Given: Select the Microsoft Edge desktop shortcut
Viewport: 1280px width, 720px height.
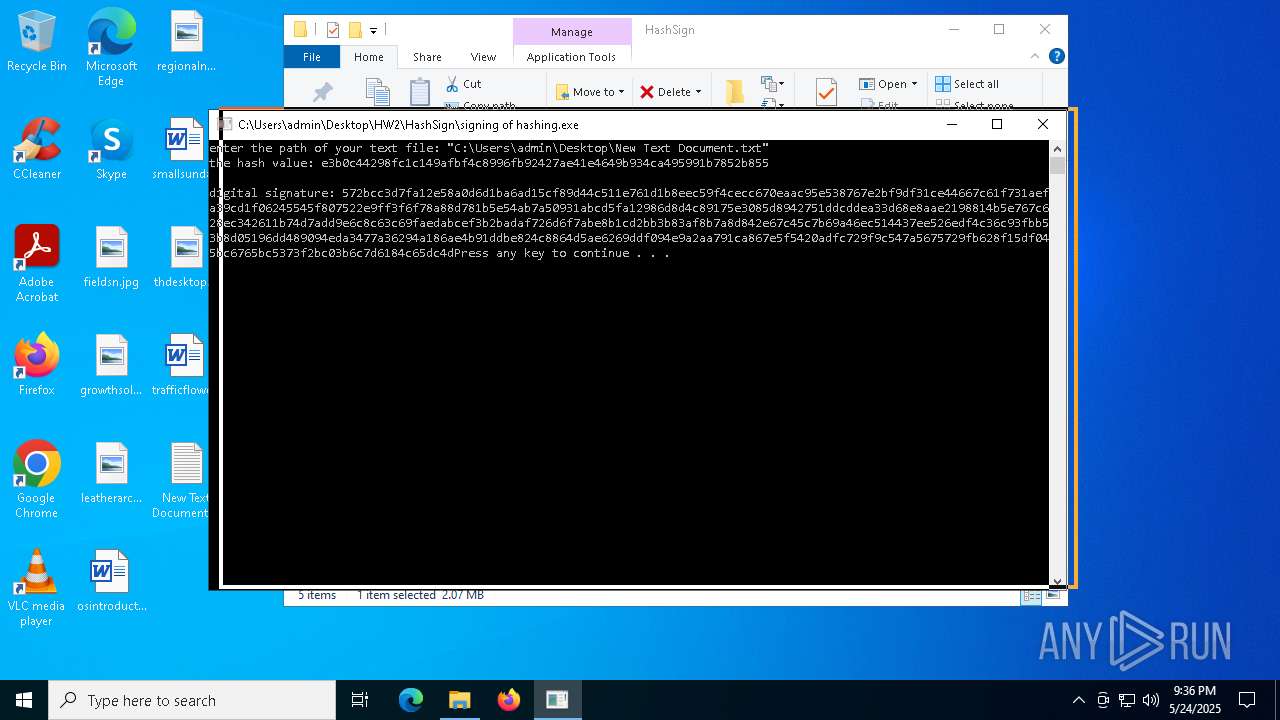Looking at the screenshot, I should point(111,48).
